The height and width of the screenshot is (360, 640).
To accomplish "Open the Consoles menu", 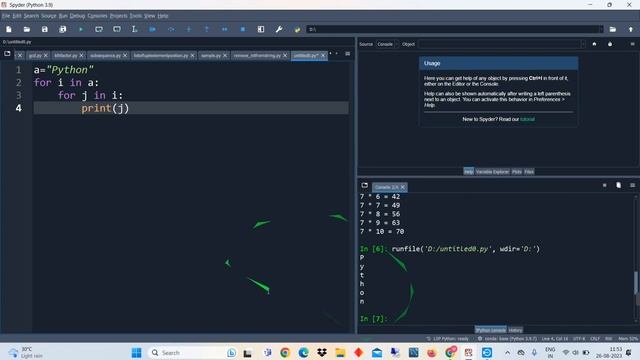I will click(x=97, y=16).
